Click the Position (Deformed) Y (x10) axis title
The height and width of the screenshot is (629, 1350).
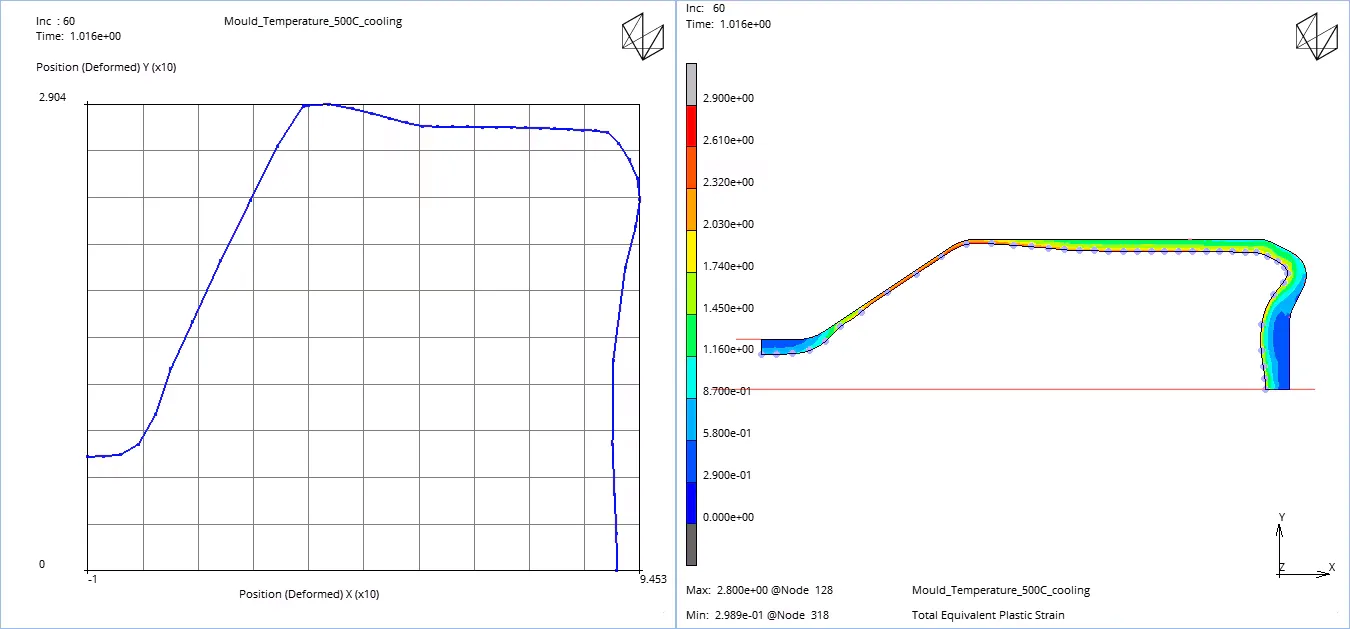pos(106,67)
